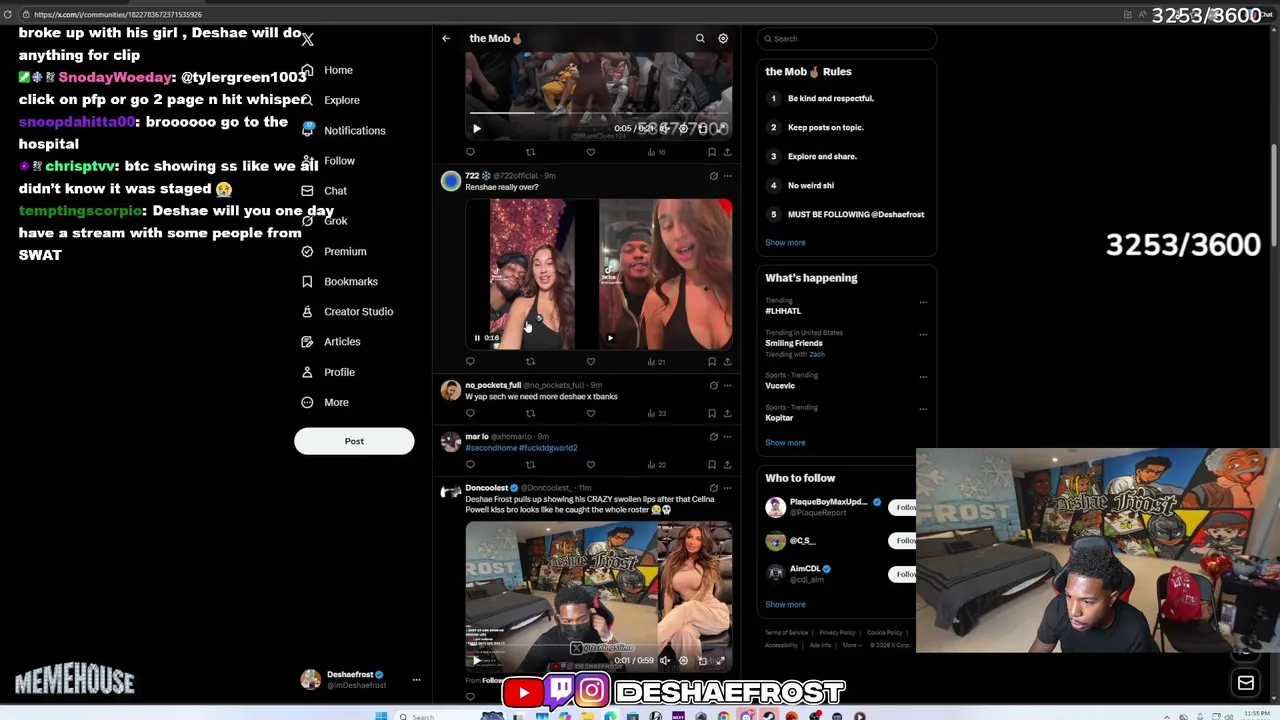View analytics of no_pockets_full post showing 23
This screenshot has width=1280, height=720.
(657, 413)
